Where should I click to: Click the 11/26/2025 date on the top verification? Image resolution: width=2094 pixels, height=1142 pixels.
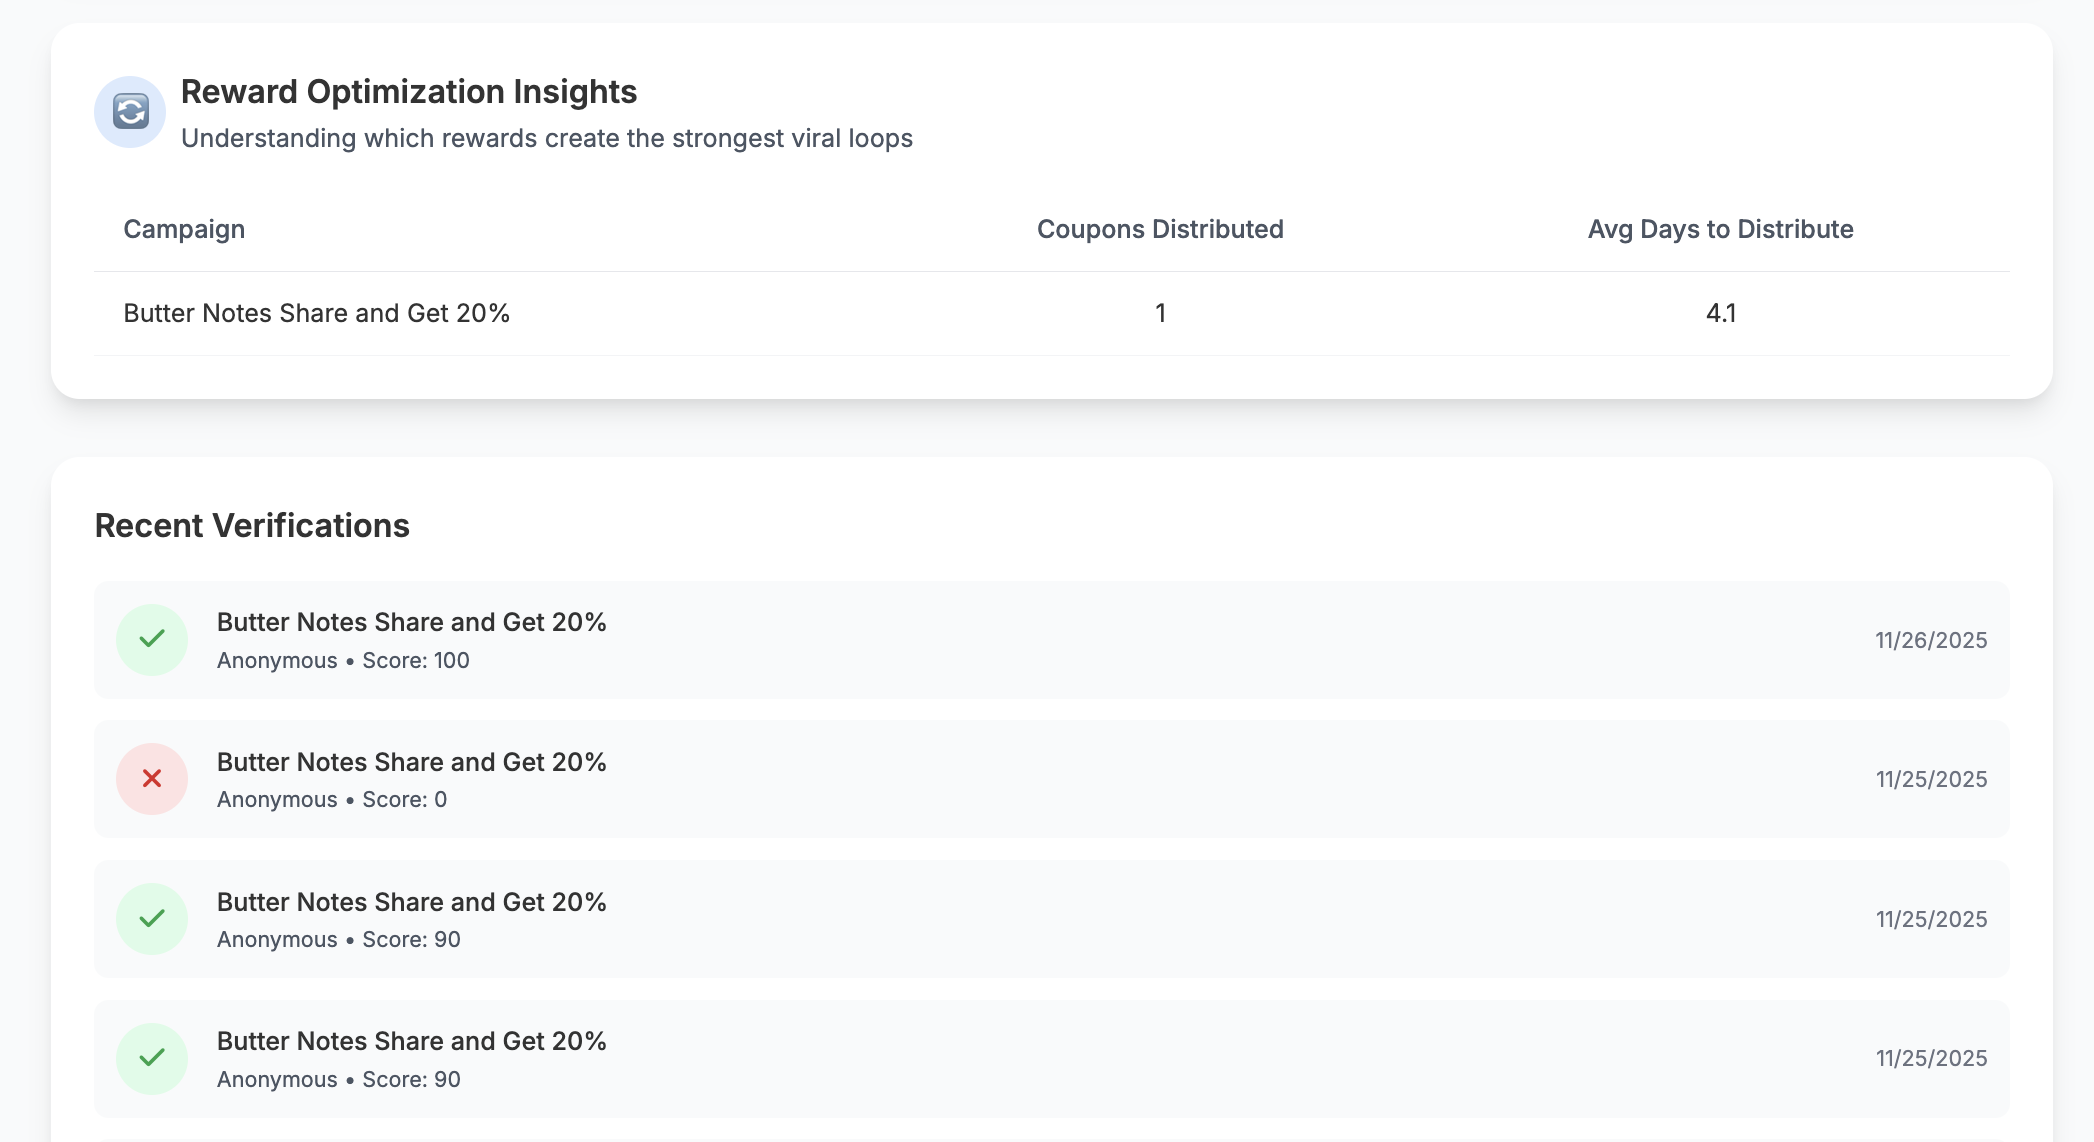pos(1931,640)
